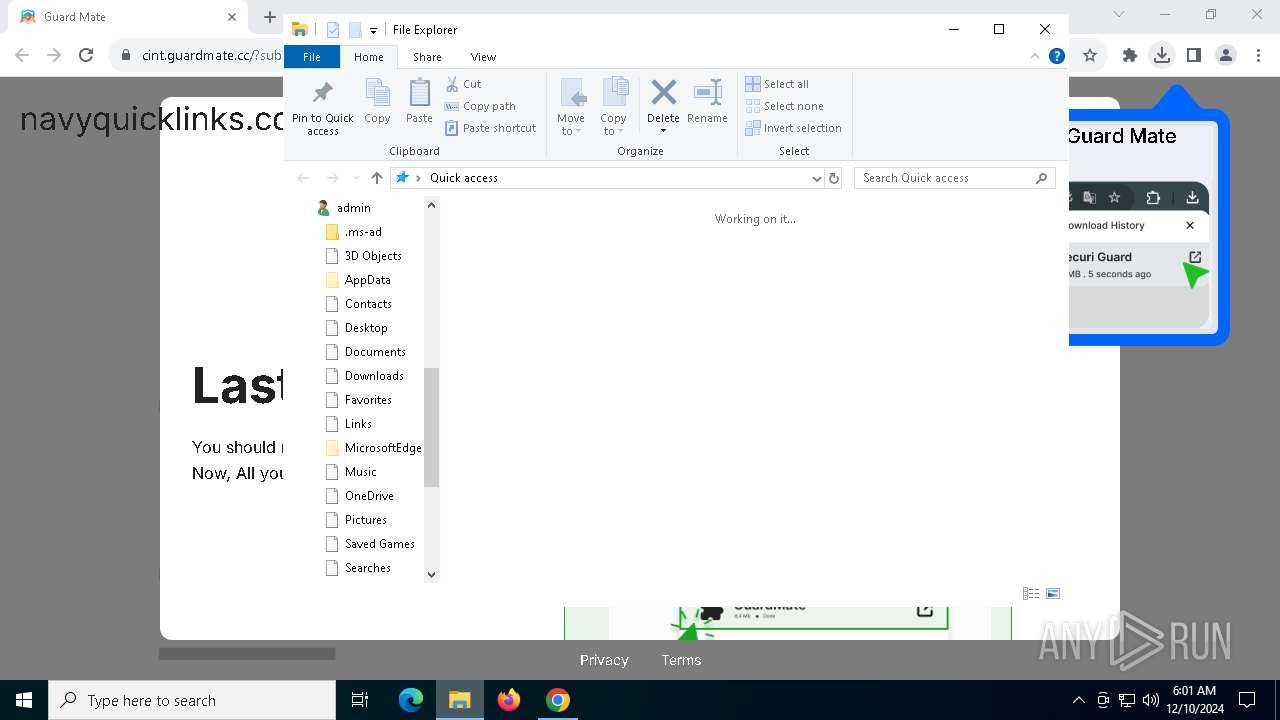Select MicrosoftEdge folder in tree

(383, 448)
